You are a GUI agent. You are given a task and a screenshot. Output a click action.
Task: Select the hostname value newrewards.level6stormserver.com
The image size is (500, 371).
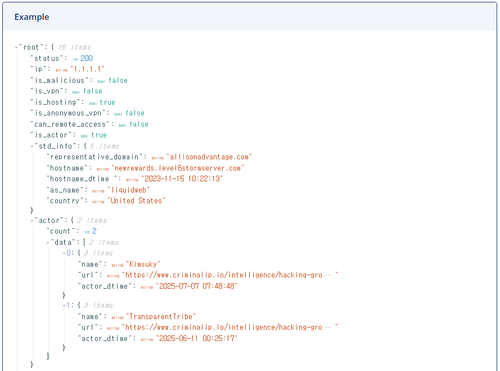178,168
